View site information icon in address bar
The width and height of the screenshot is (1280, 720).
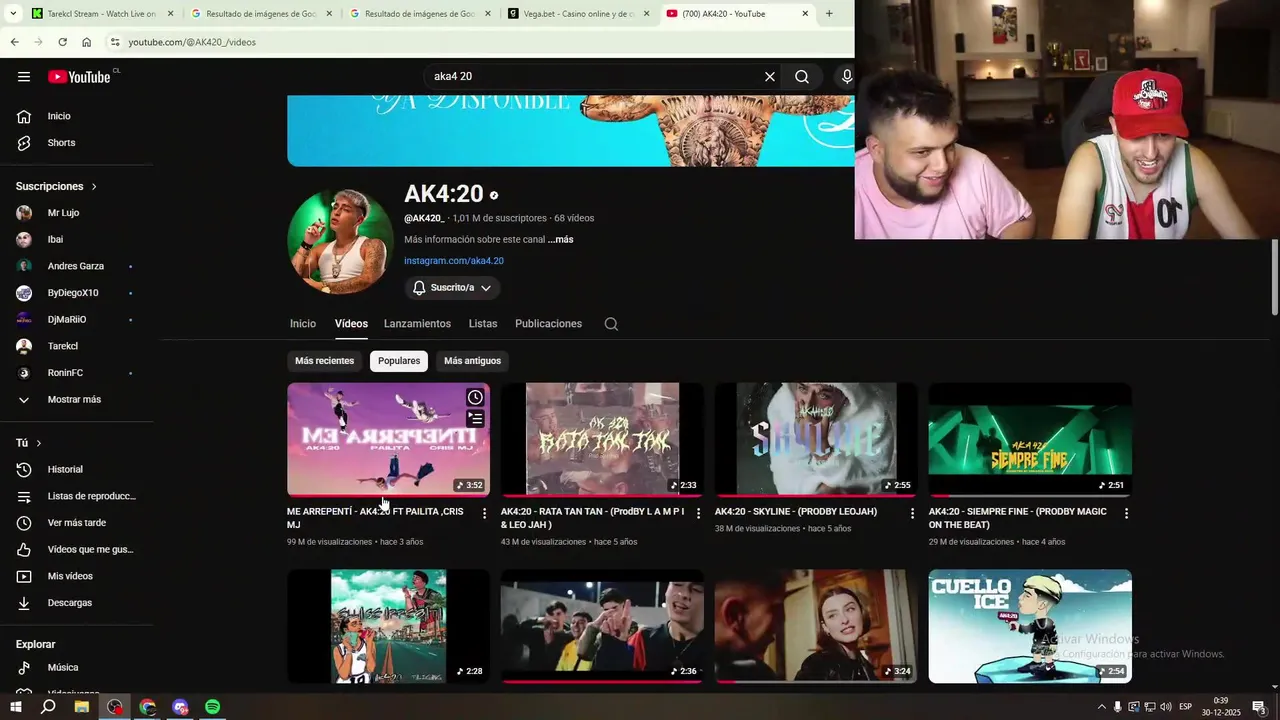click(x=115, y=42)
